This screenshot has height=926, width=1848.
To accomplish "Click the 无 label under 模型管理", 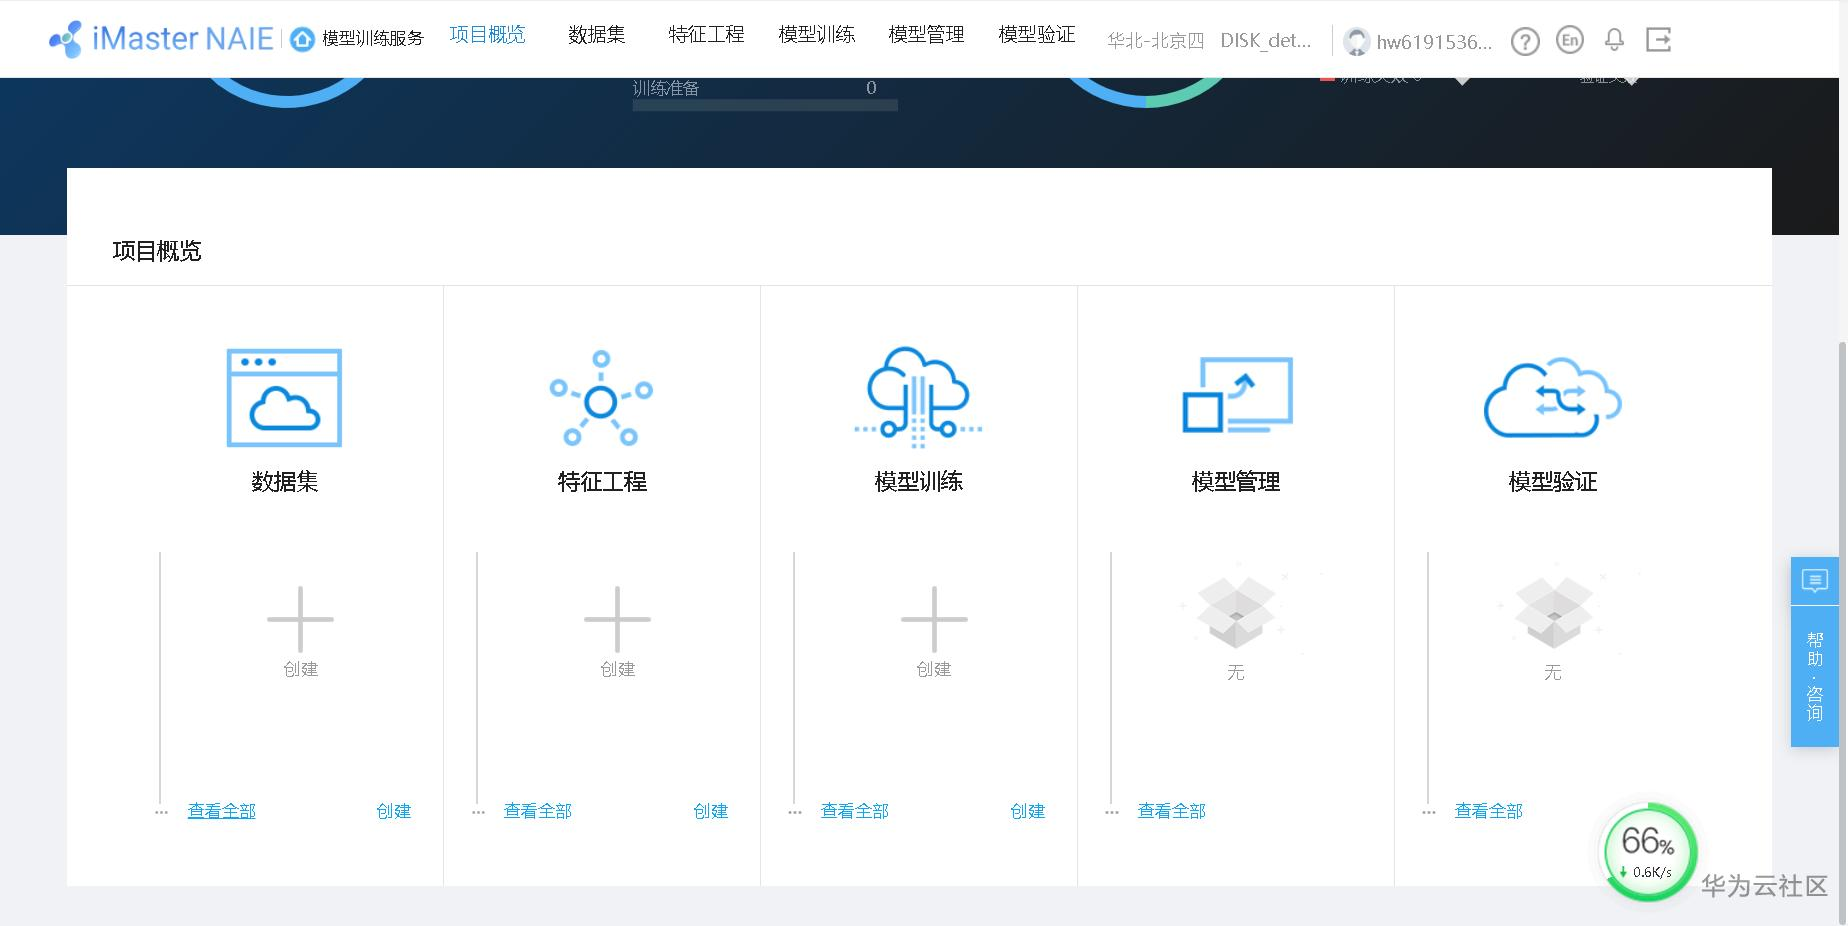I will tap(1236, 672).
